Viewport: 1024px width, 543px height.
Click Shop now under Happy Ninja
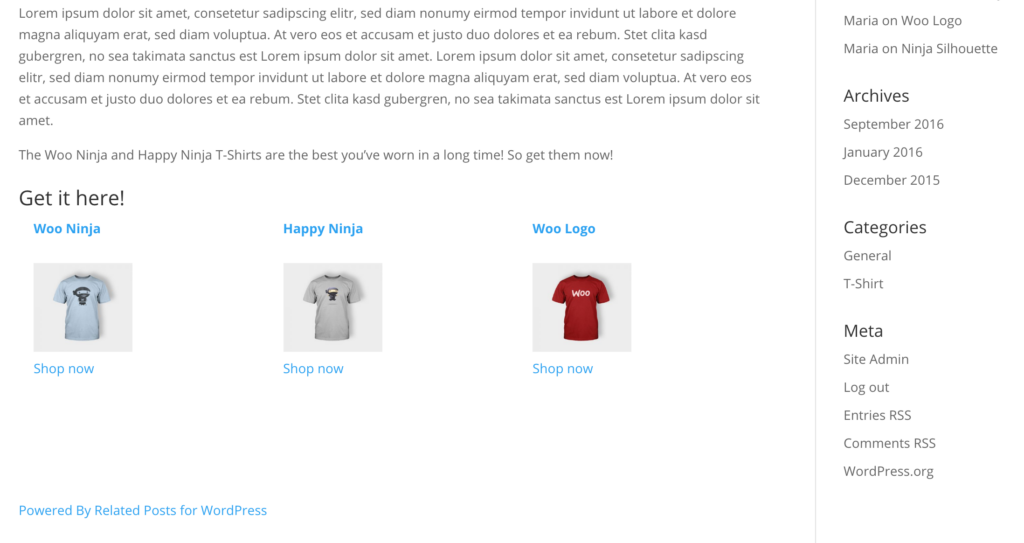[x=313, y=369]
